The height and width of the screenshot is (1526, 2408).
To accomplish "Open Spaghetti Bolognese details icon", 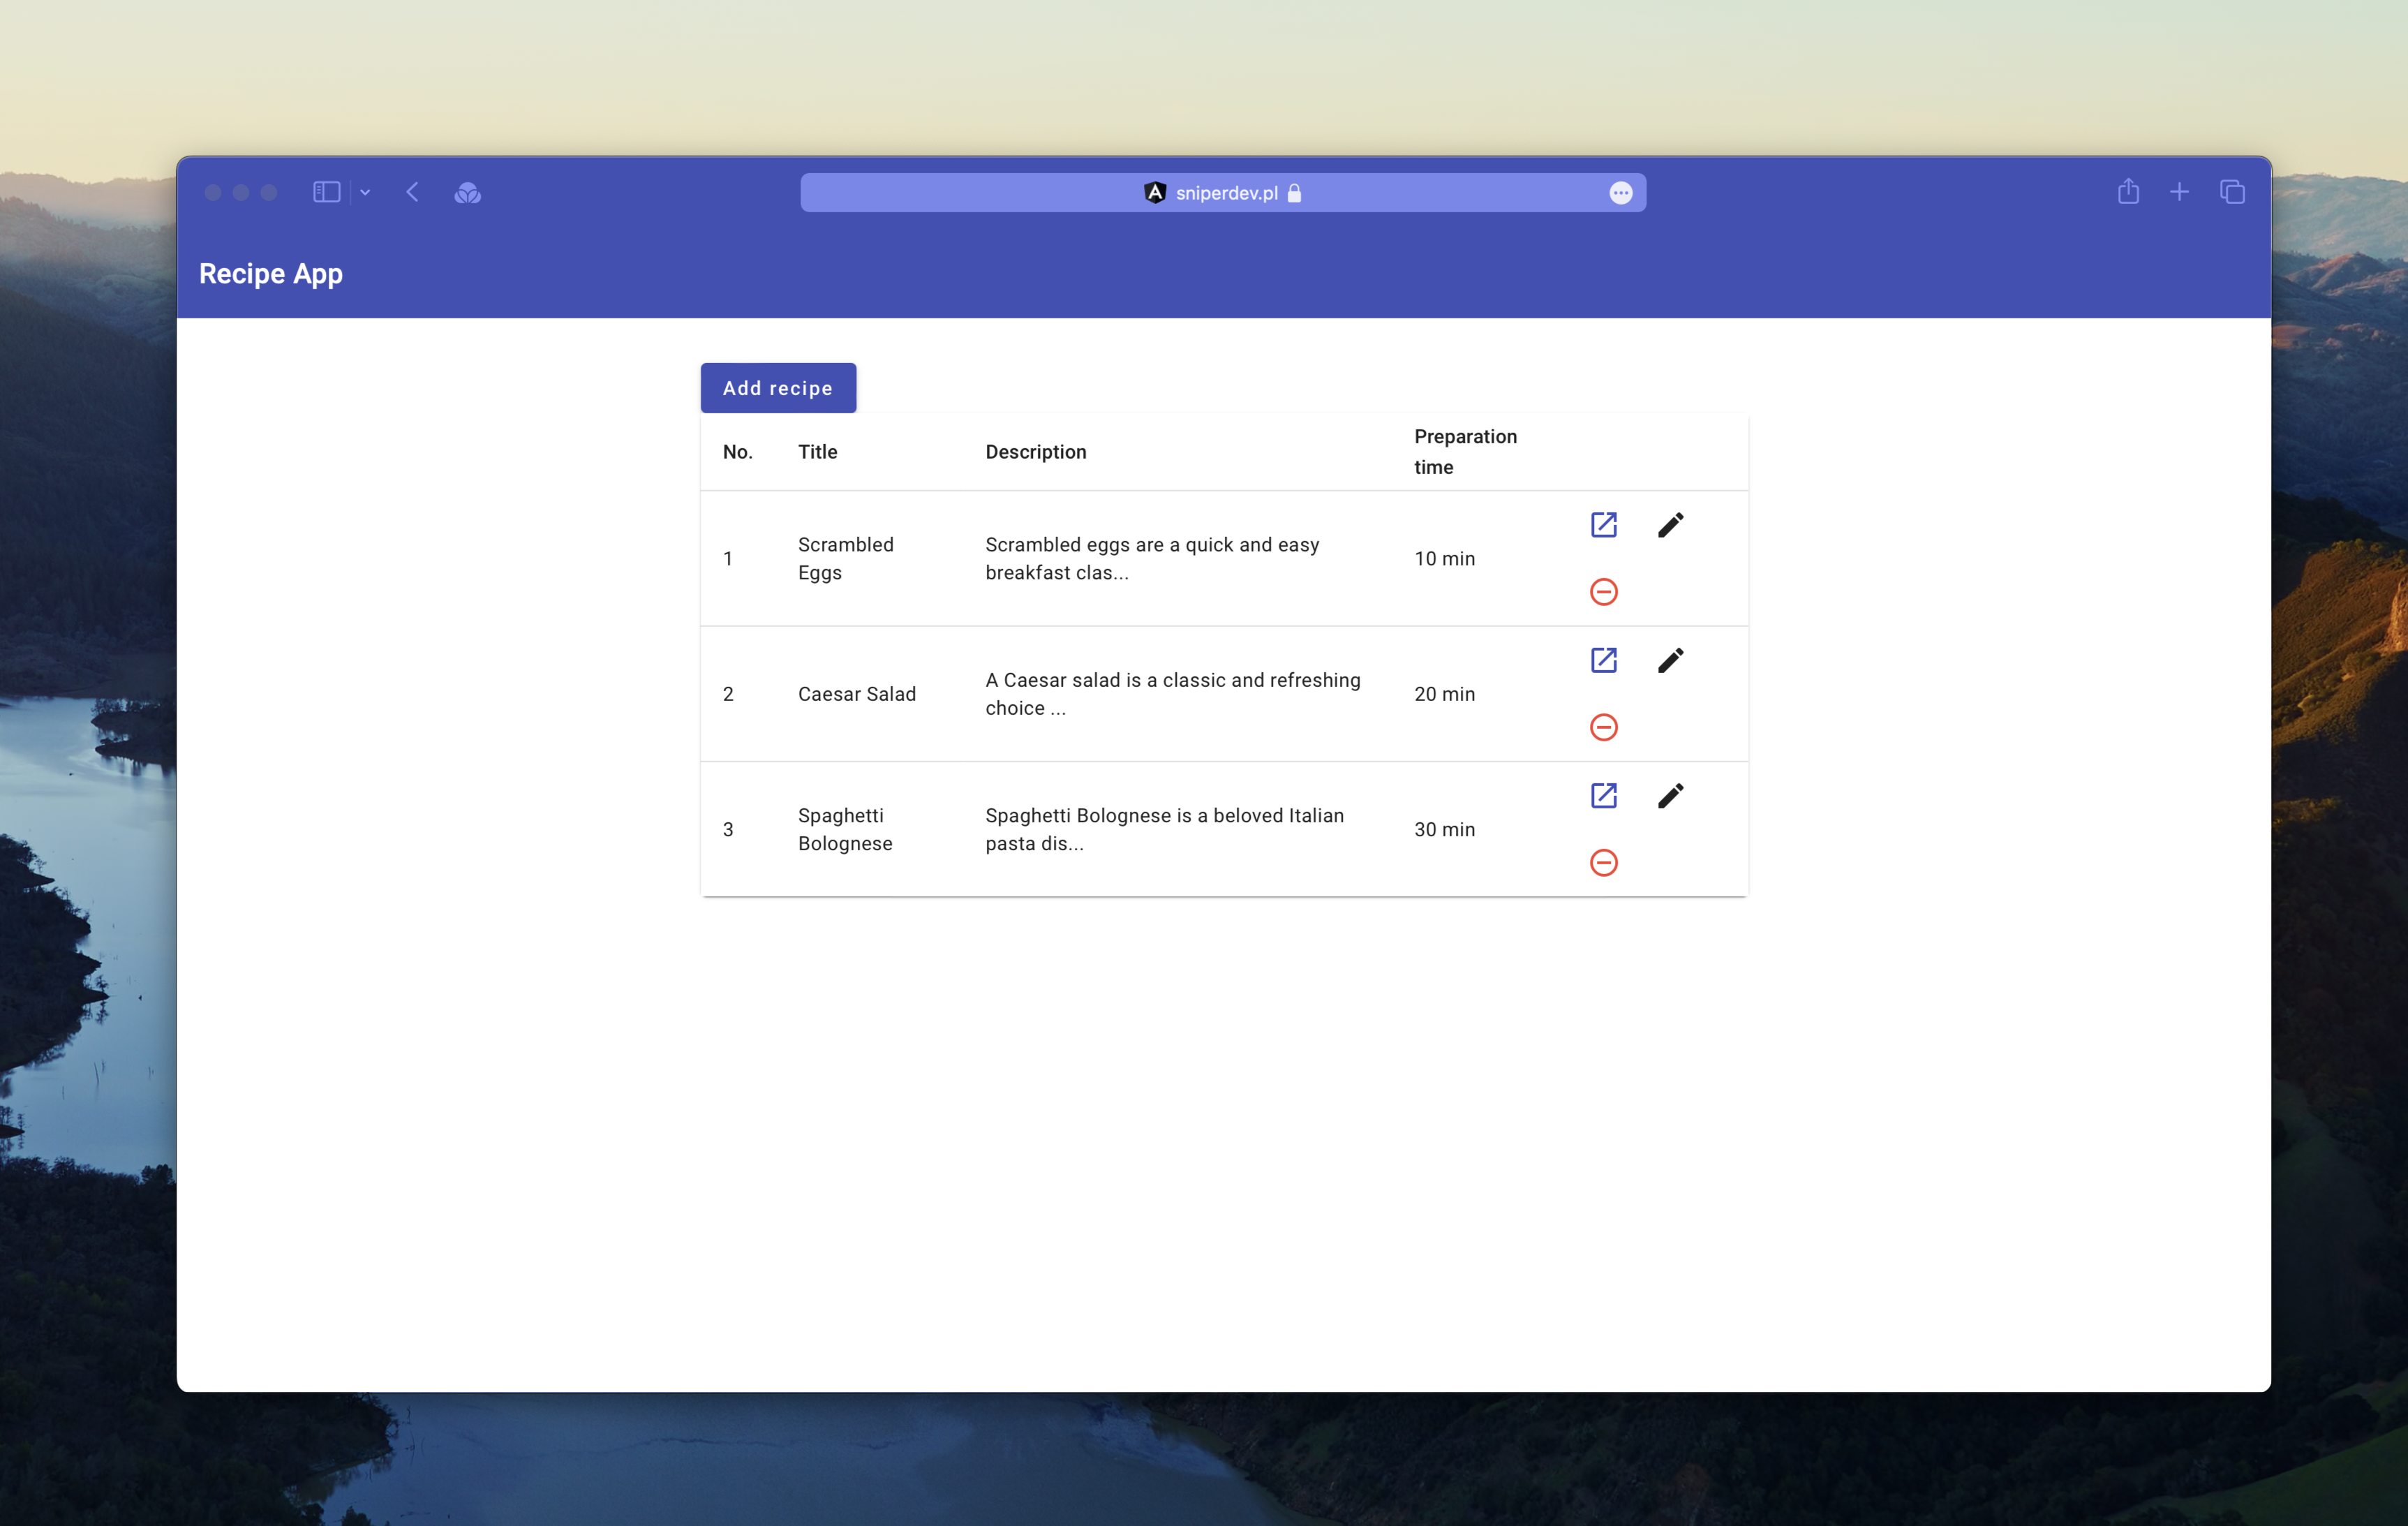I will 1603,796.
